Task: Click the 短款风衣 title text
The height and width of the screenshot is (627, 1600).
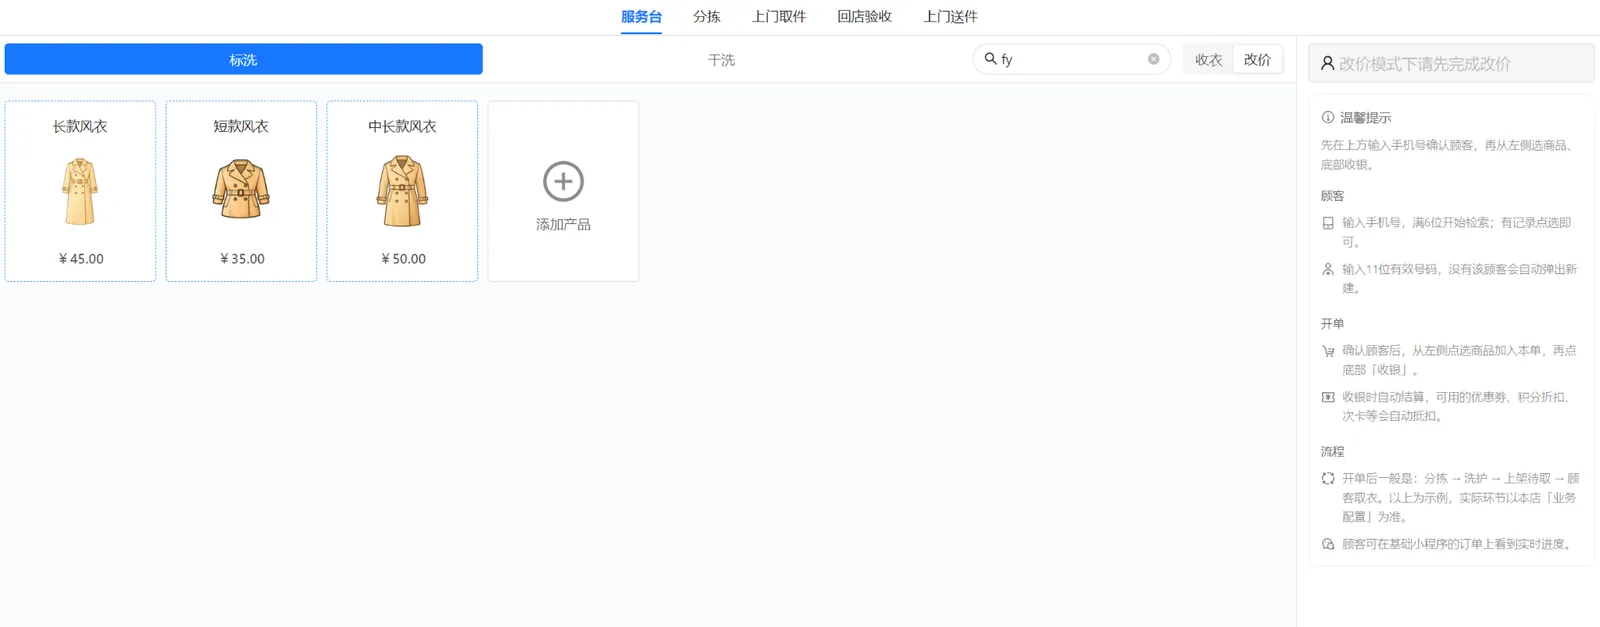Action: 241,127
